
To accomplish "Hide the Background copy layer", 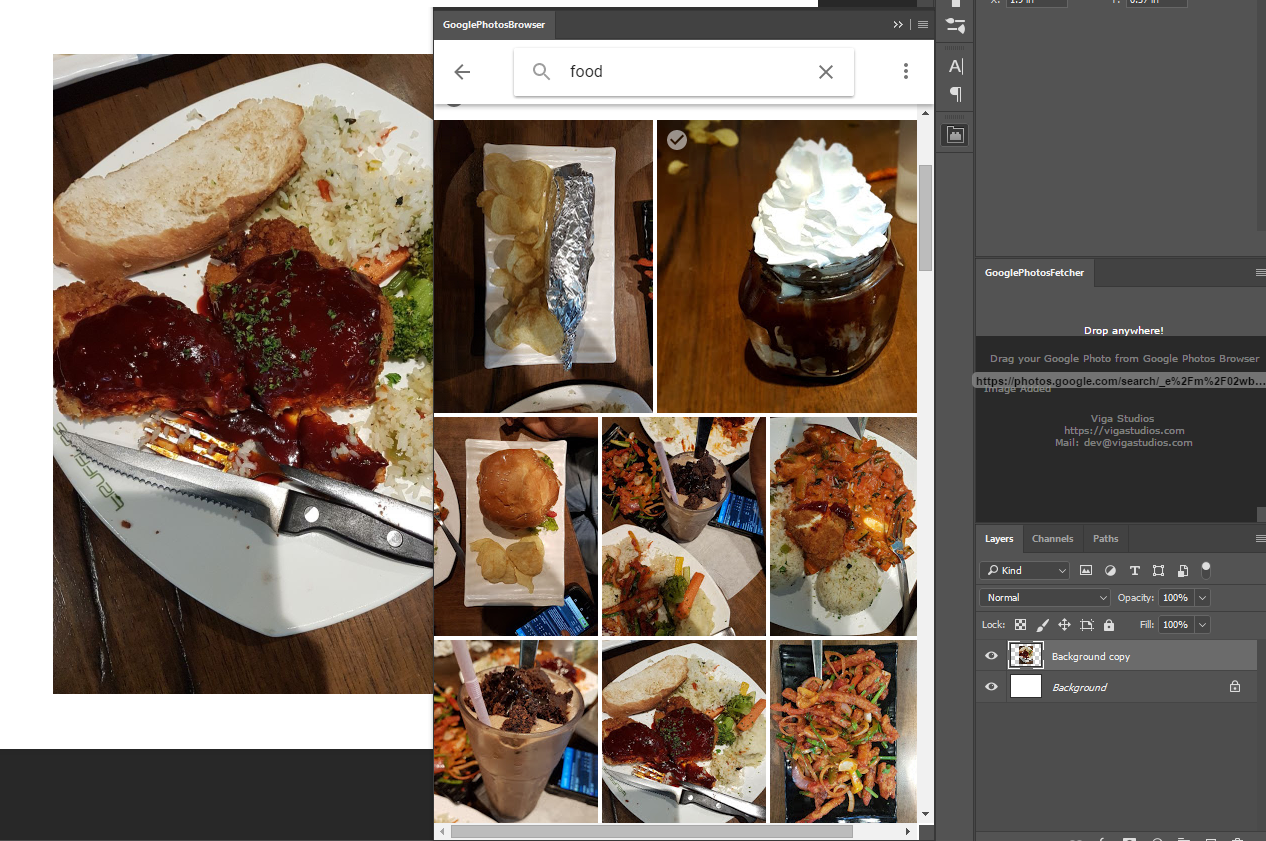I will (992, 656).
